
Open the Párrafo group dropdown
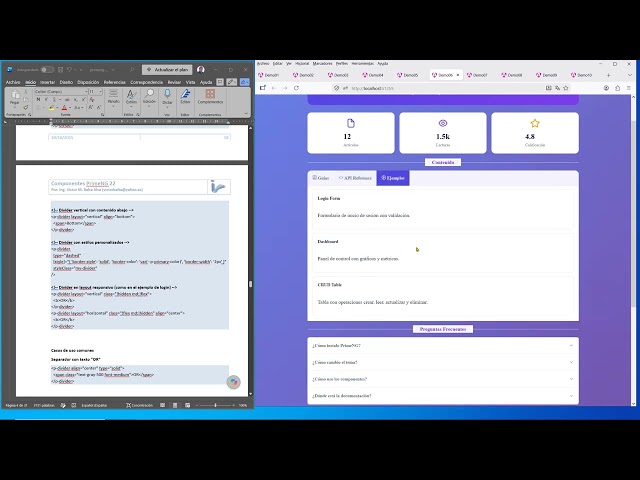(x=113, y=98)
